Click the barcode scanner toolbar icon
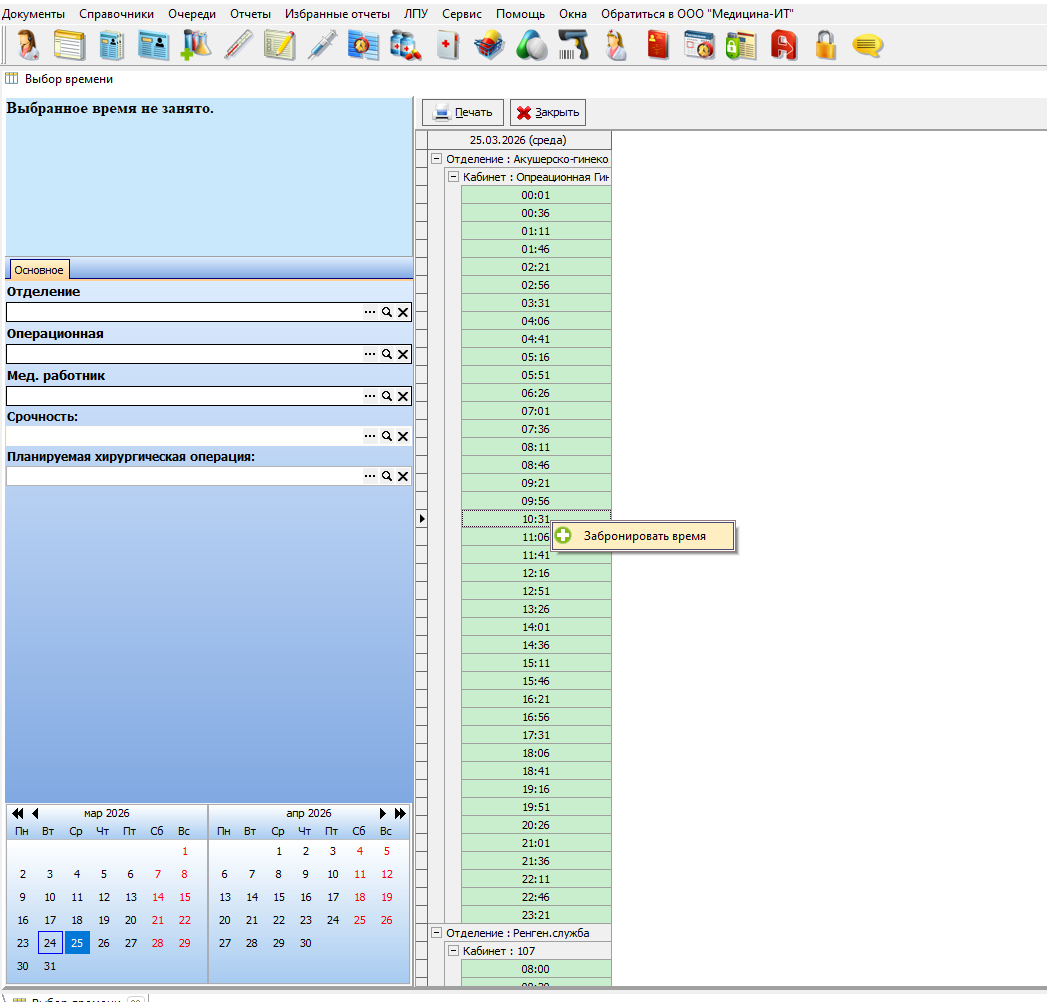 tap(573, 45)
